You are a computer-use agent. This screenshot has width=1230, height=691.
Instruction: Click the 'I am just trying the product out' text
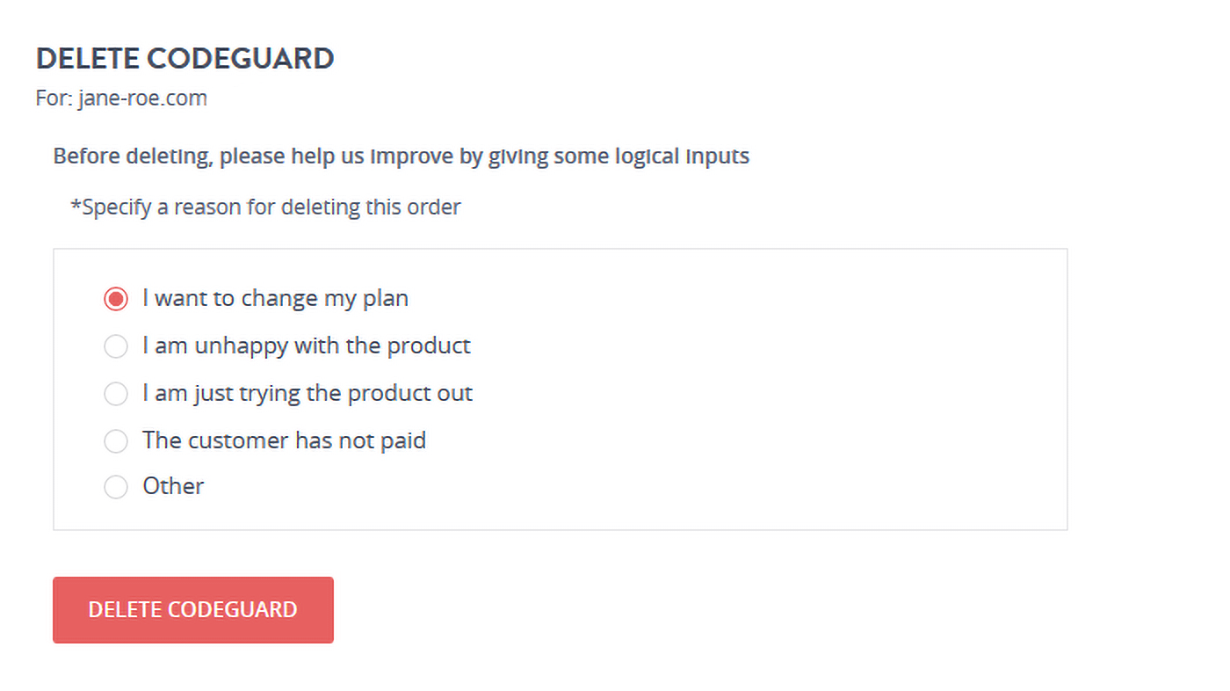(x=307, y=393)
